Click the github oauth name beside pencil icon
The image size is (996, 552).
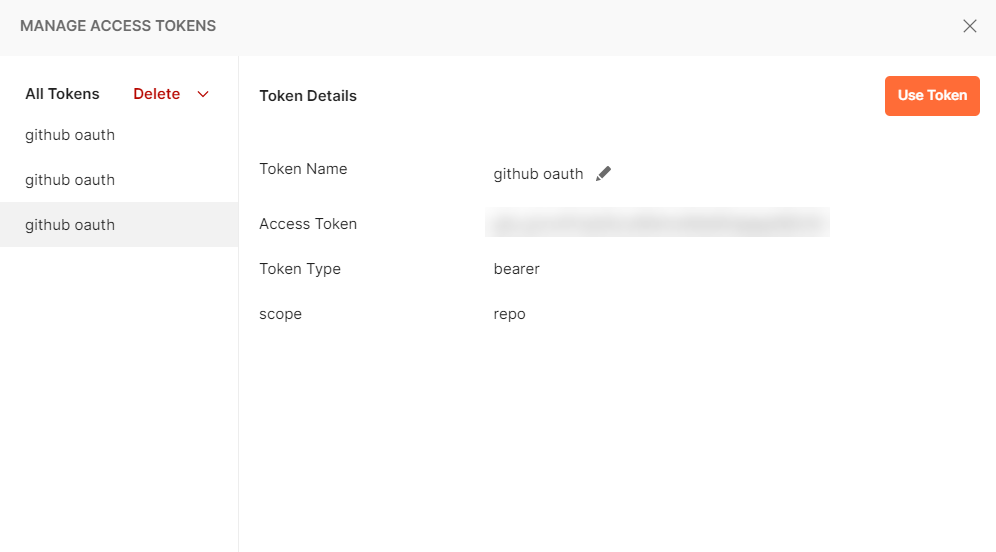[x=538, y=174]
